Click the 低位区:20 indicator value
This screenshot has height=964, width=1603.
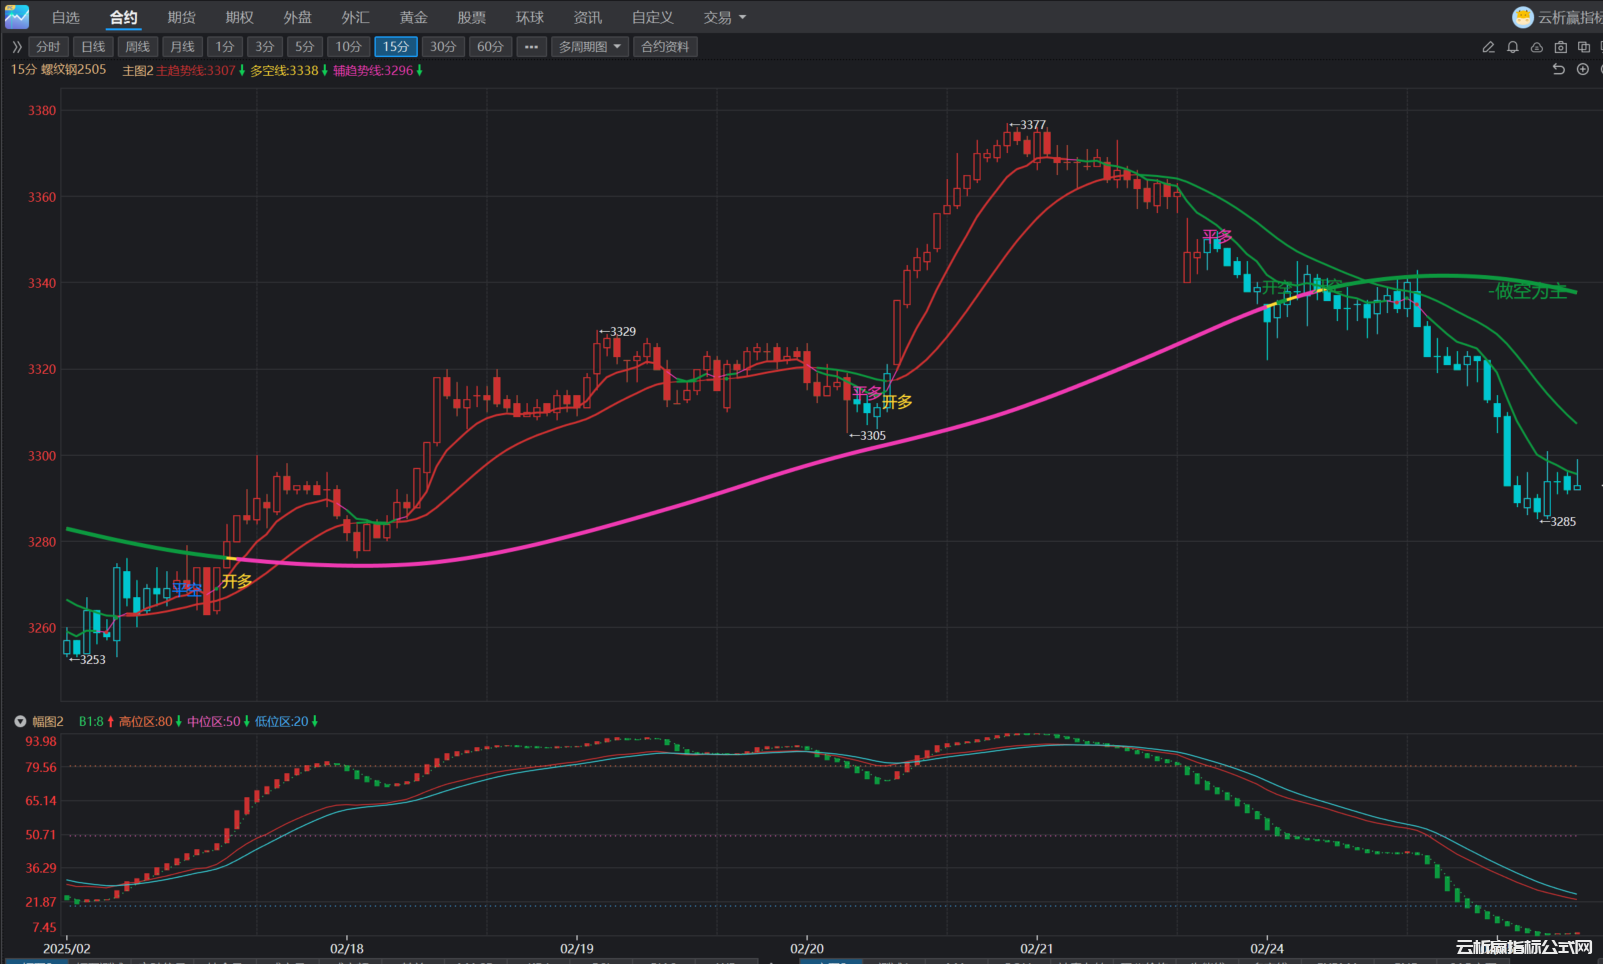pos(282,721)
